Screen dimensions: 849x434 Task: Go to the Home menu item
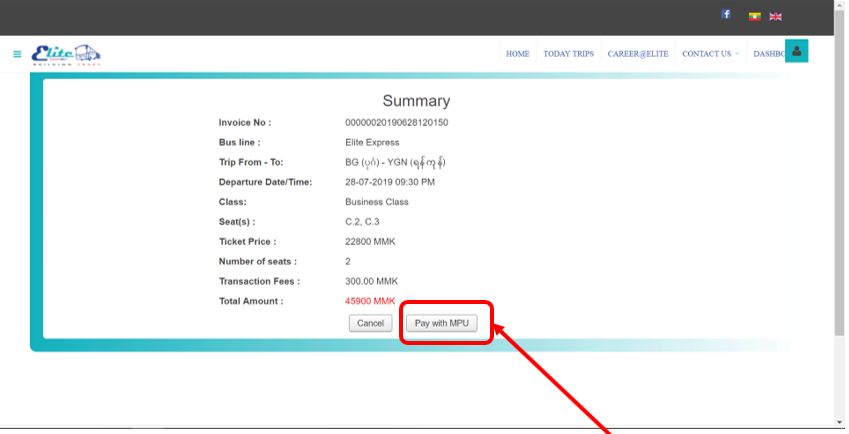click(517, 54)
